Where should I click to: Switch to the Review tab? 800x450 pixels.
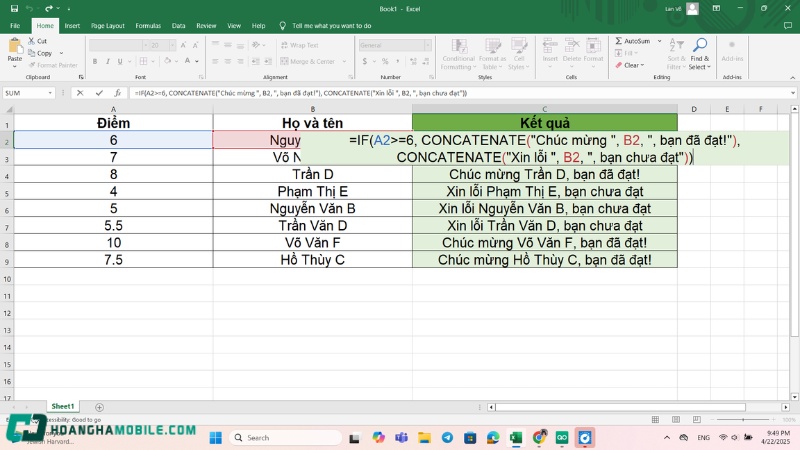click(x=206, y=26)
